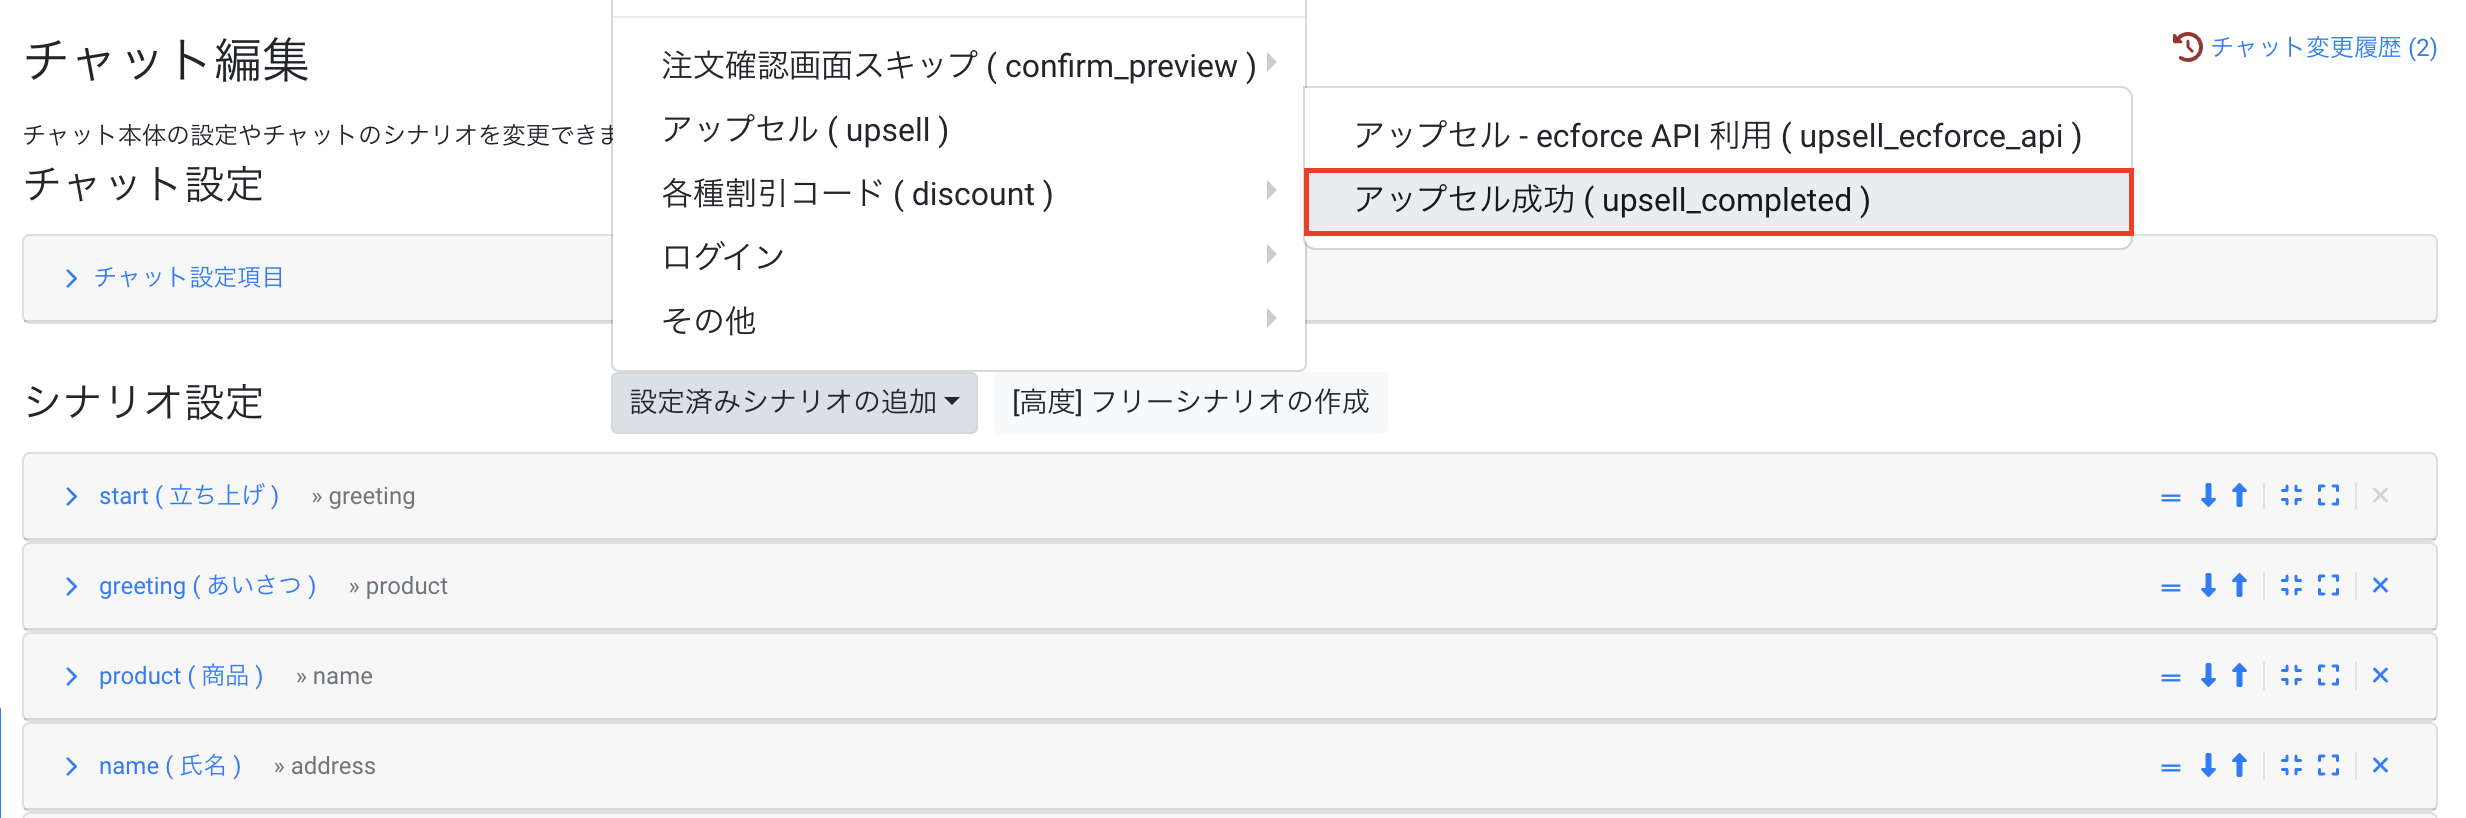2466x818 pixels.
Task: Click the chat history clock icon
Action: pos(2187,47)
